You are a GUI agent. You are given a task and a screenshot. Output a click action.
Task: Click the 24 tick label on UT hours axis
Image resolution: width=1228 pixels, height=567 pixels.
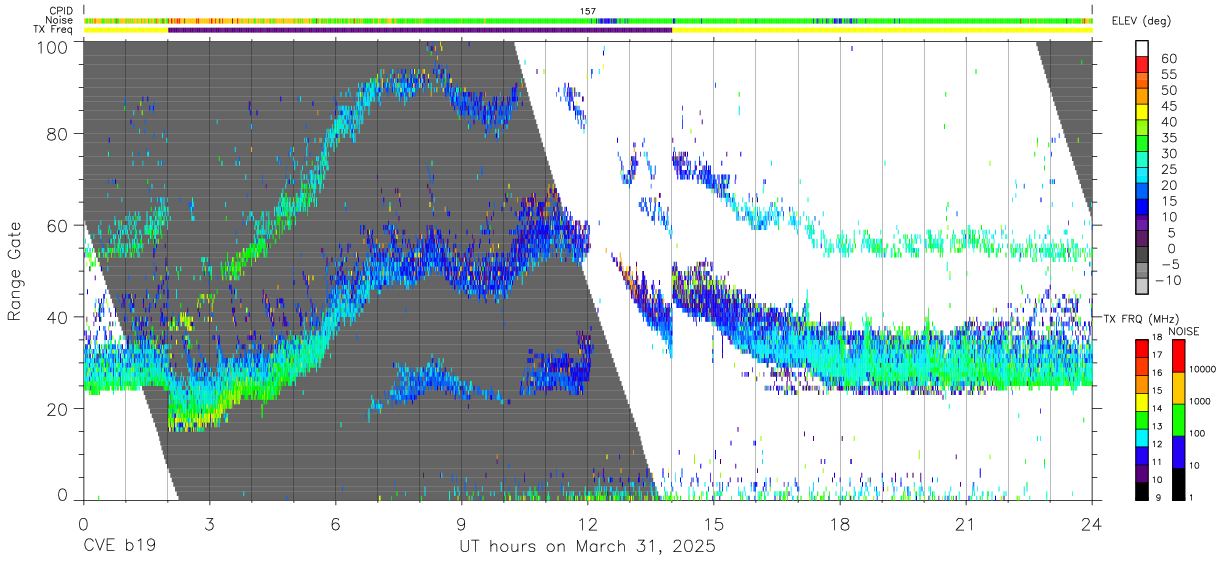[1092, 523]
